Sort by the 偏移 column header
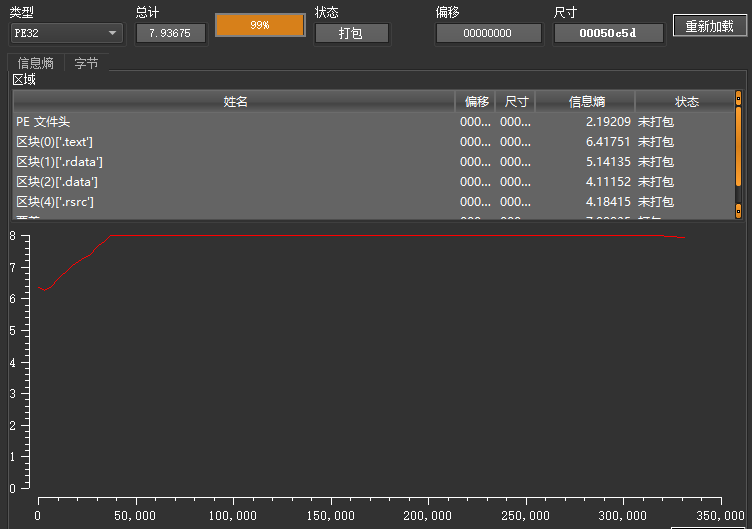 pos(475,102)
